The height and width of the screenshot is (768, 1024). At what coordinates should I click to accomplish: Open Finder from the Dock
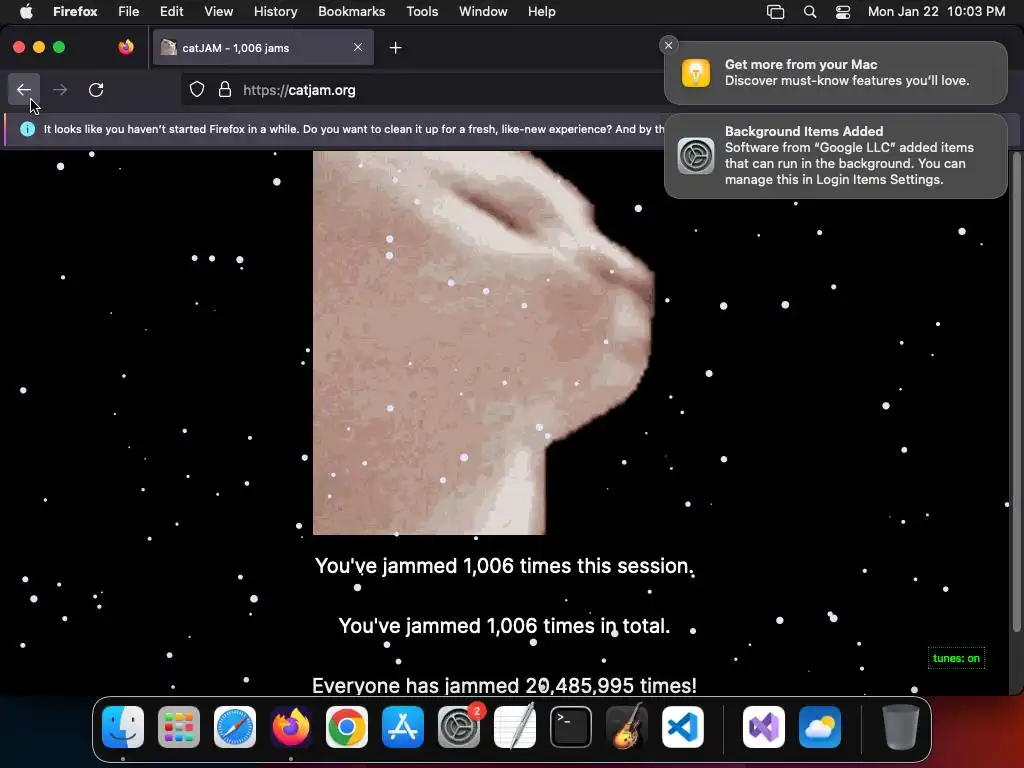tap(123, 727)
